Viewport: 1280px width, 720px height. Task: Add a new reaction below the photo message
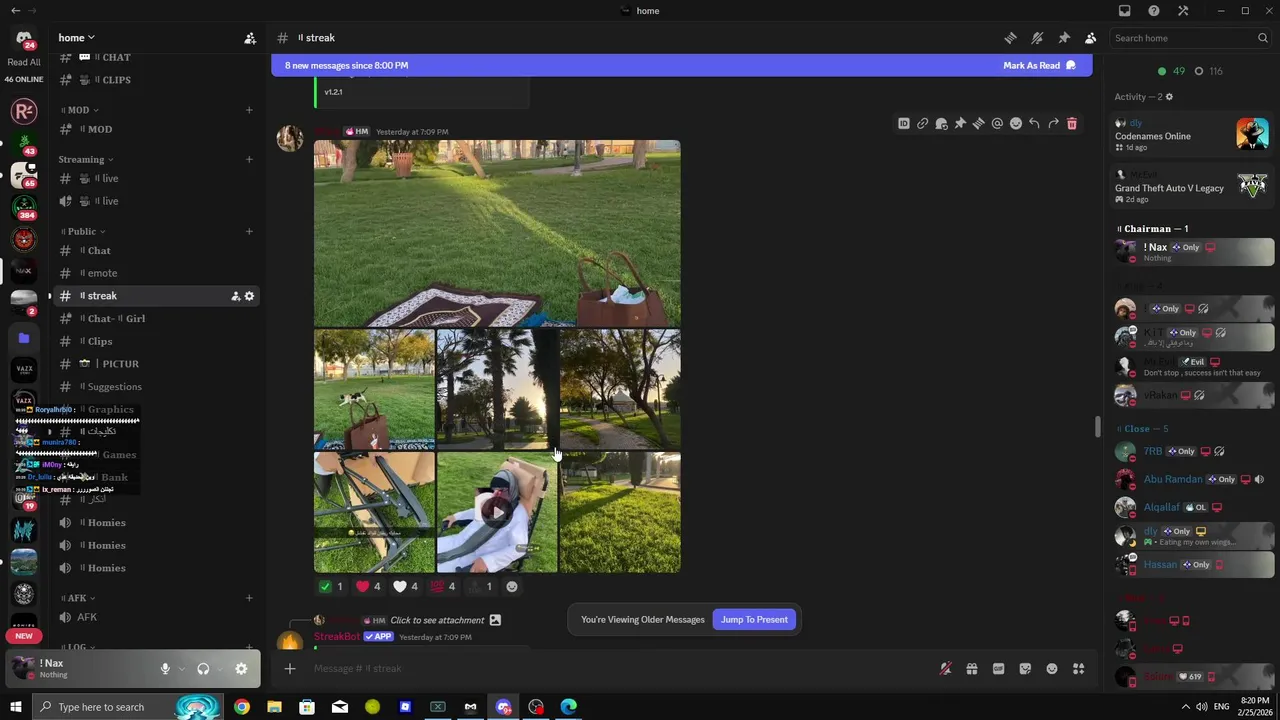pos(512,587)
